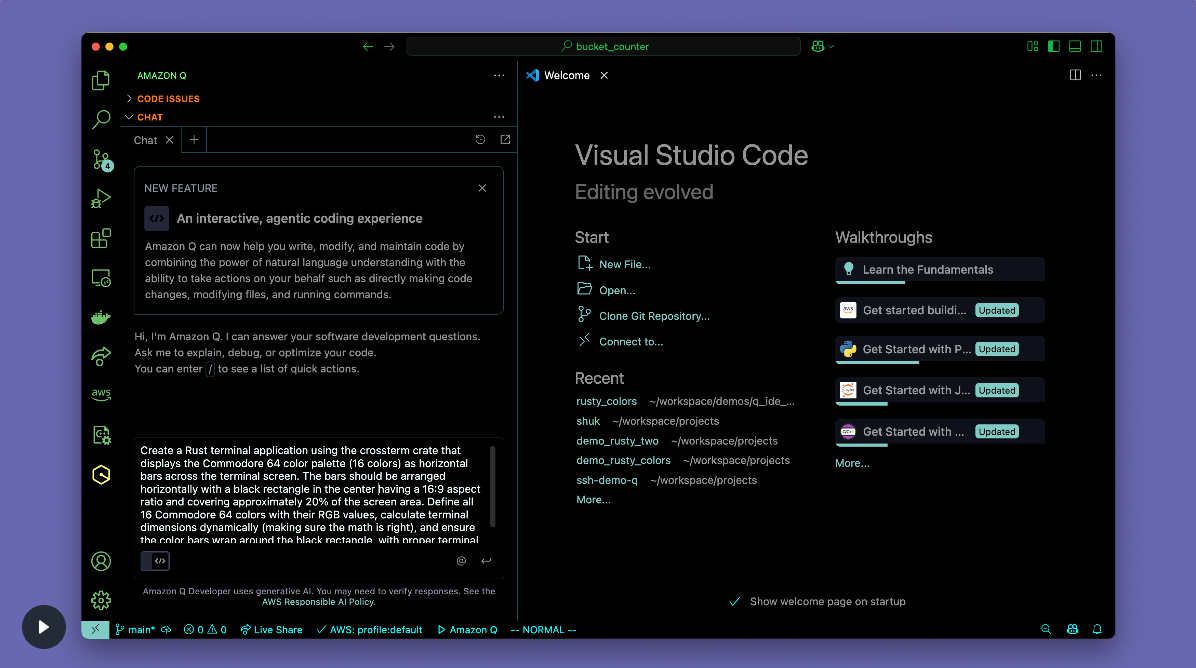Image resolution: width=1196 pixels, height=668 pixels.
Task: Expand the Code Issues section
Action: (168, 99)
